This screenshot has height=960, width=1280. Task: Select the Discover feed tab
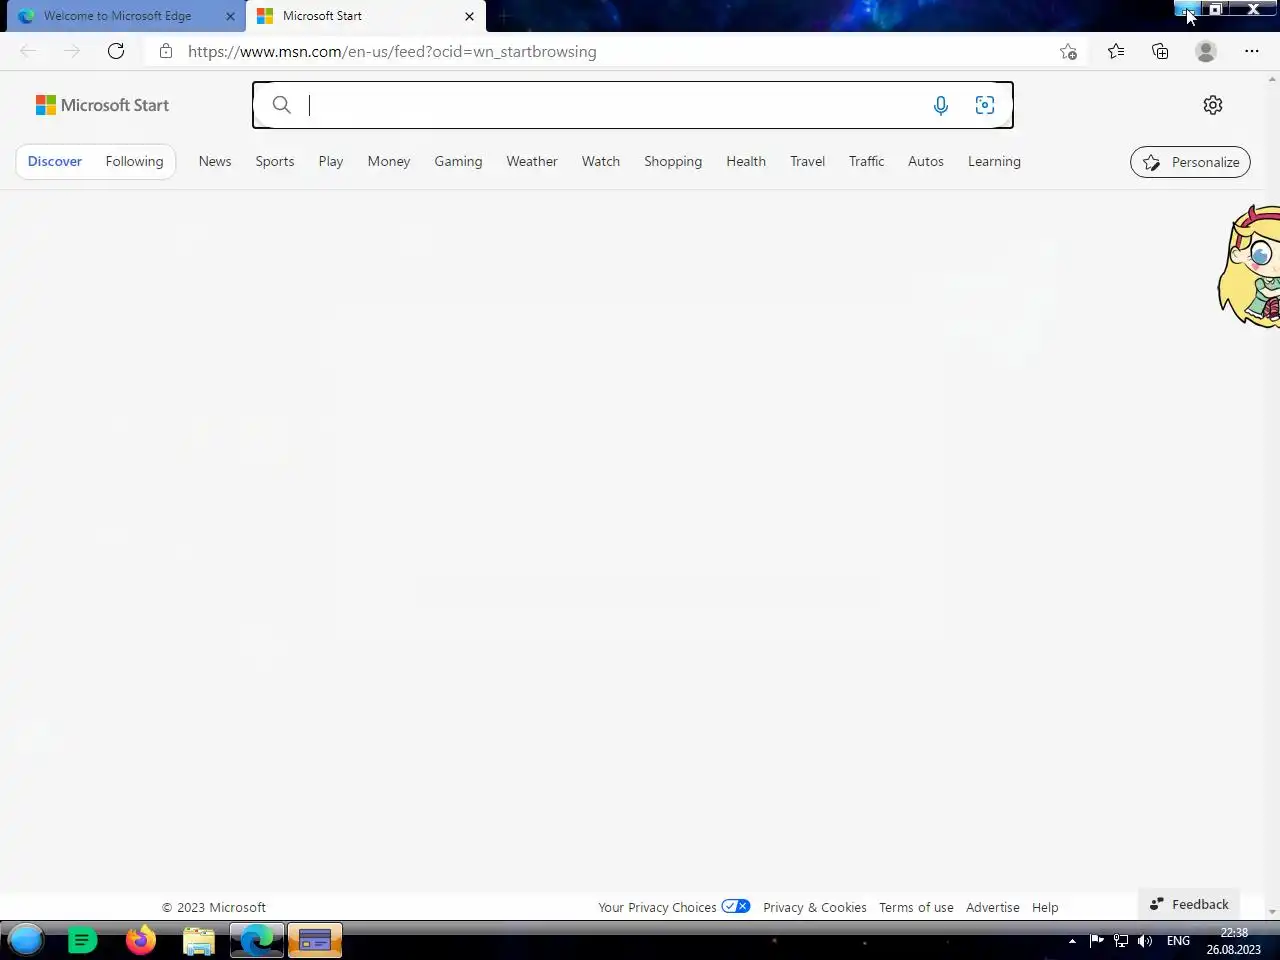55,161
